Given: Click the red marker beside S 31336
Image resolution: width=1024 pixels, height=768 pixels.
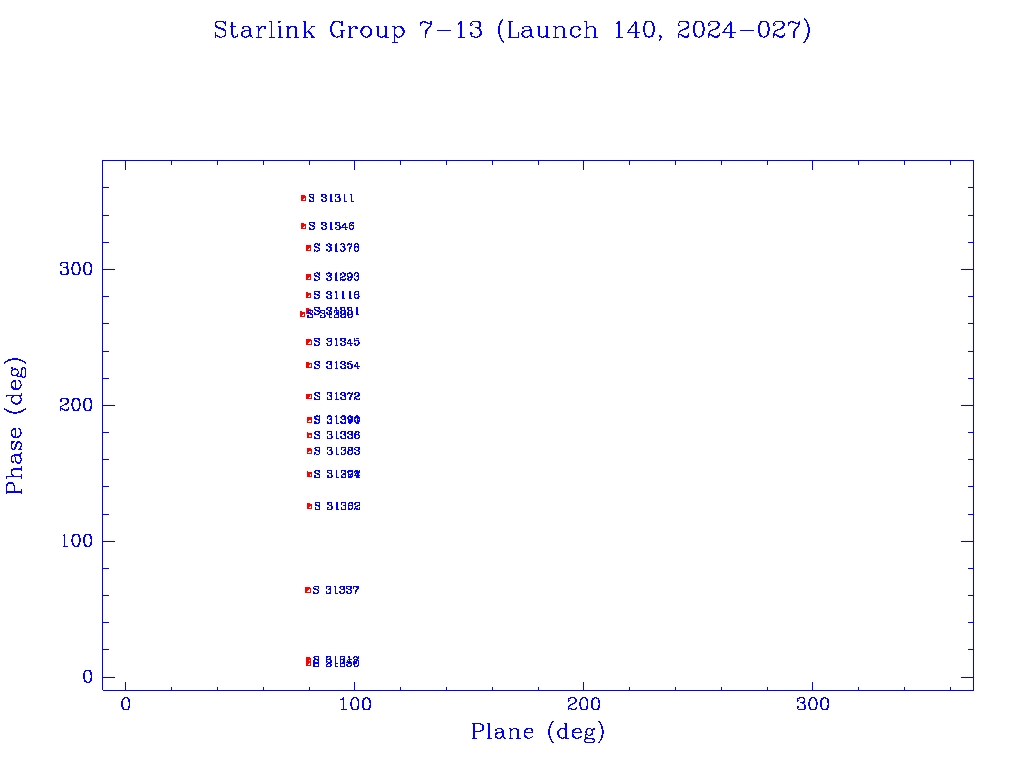Looking at the screenshot, I should 310,436.
